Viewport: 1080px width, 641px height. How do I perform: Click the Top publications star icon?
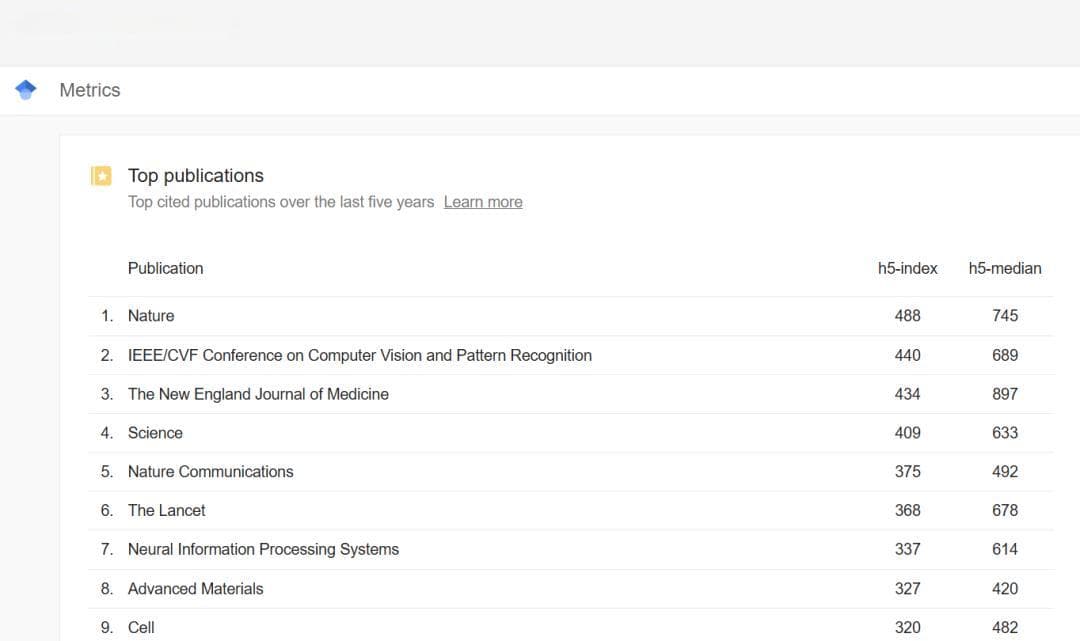[x=101, y=176]
